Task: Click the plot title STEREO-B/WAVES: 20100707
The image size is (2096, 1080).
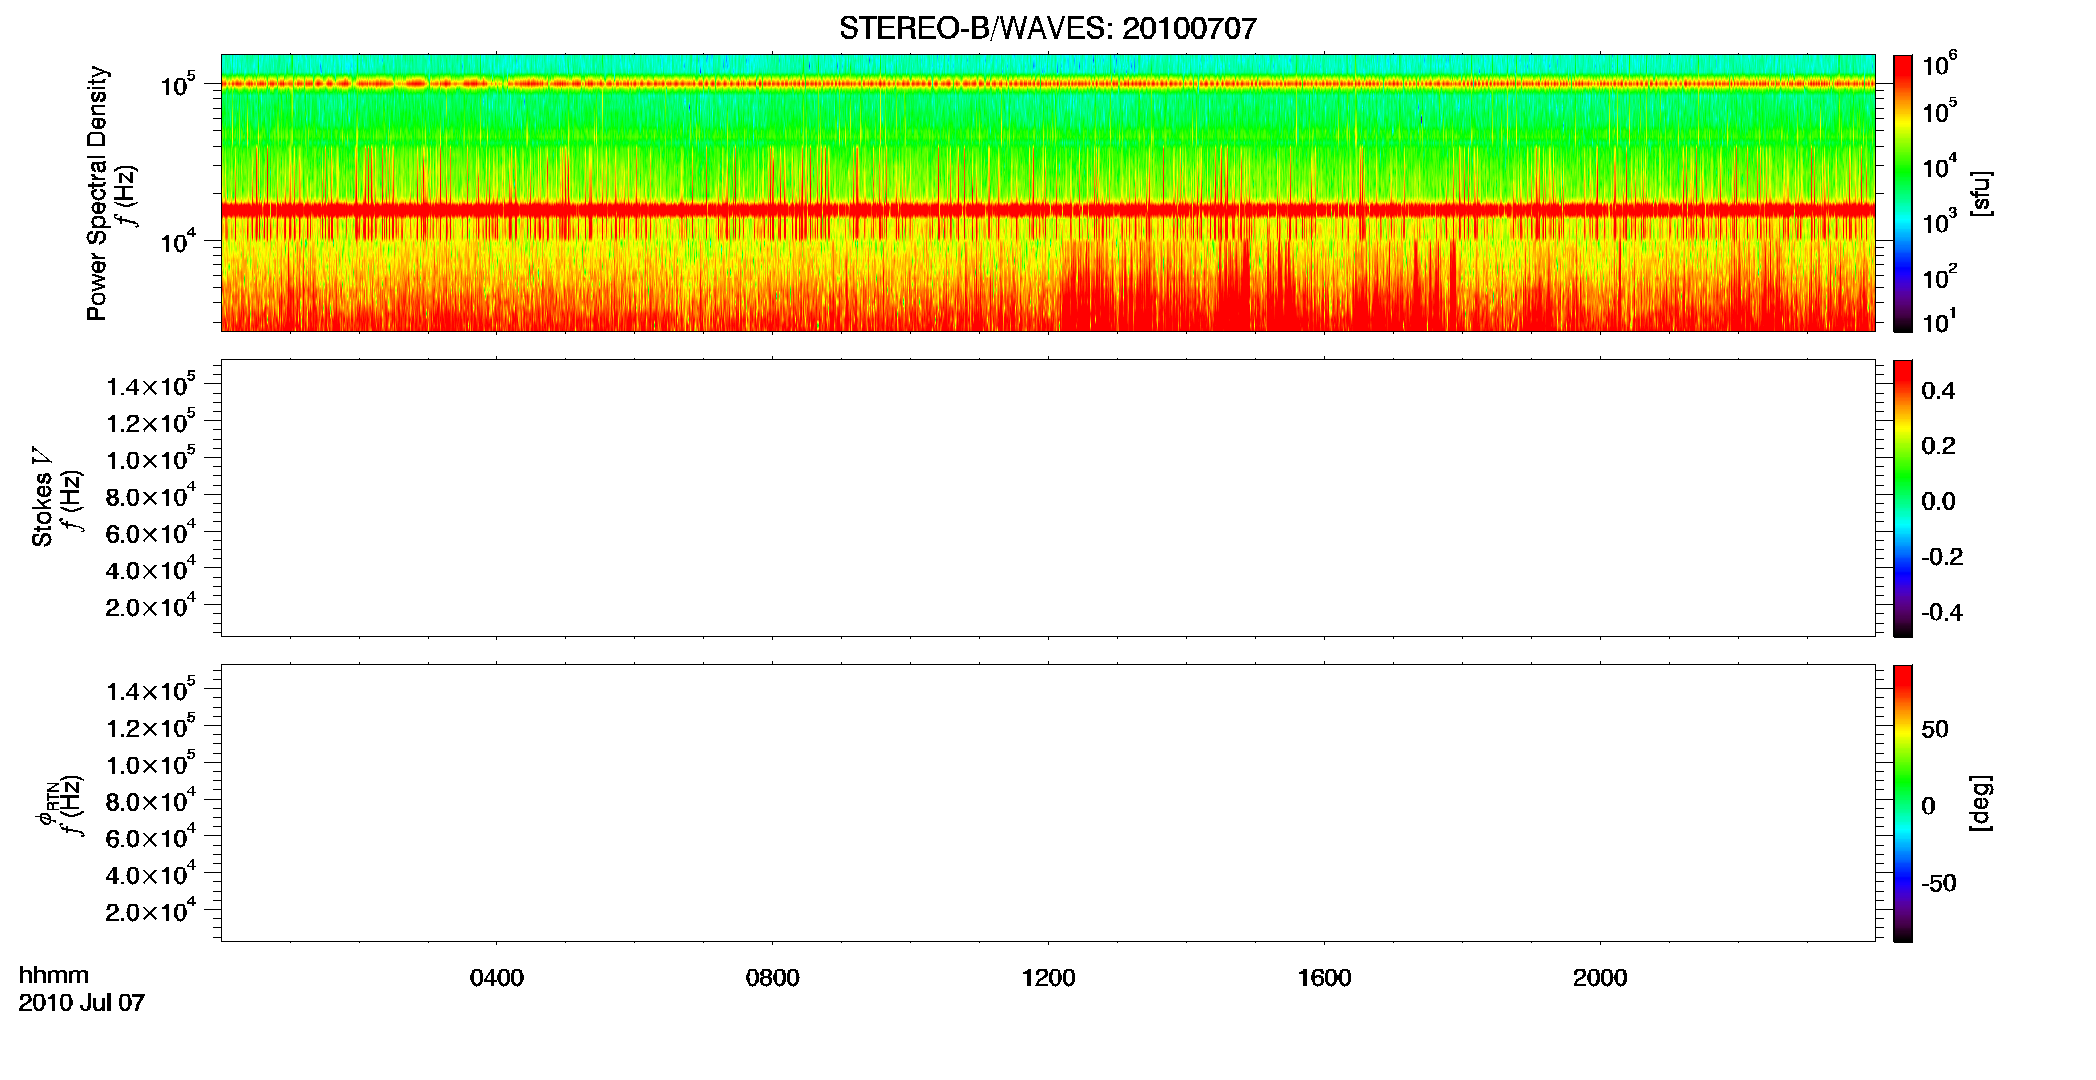Action: coord(1047,29)
